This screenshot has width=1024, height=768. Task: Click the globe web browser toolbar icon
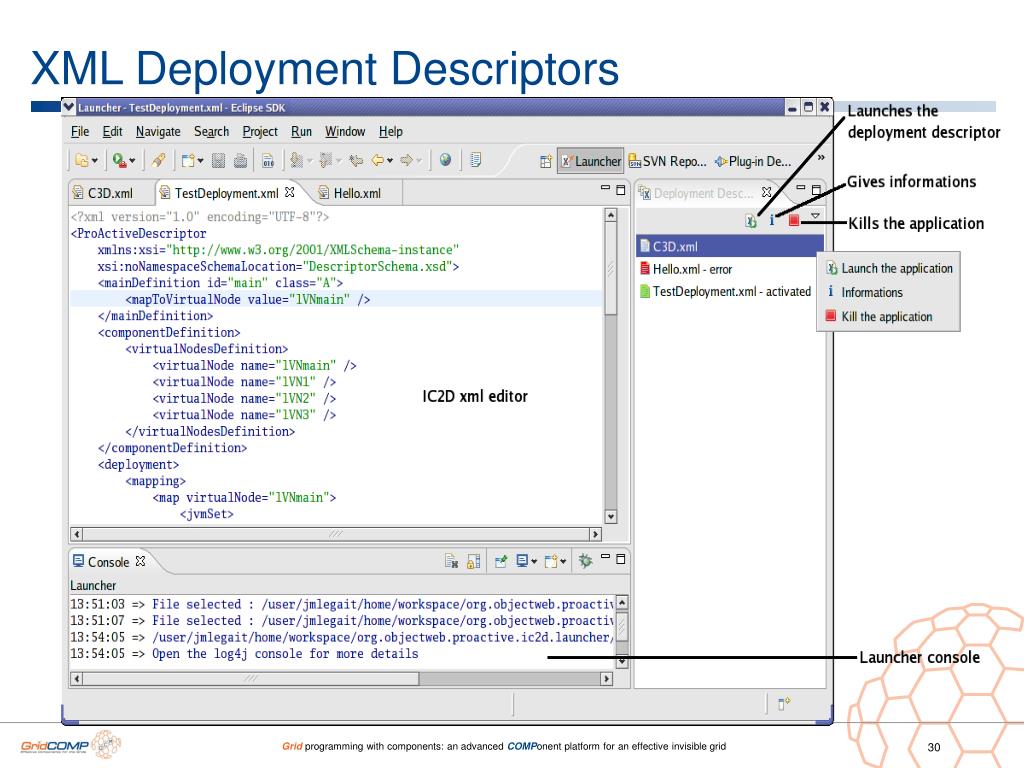[x=445, y=160]
